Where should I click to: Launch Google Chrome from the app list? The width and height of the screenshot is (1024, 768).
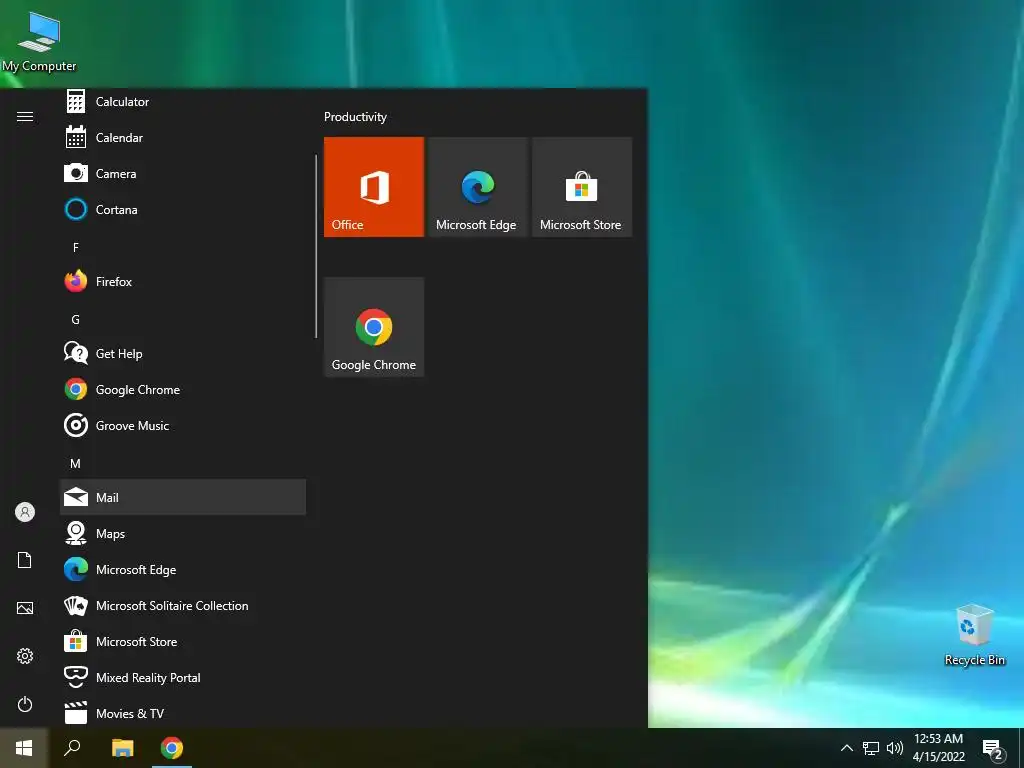[x=183, y=389]
